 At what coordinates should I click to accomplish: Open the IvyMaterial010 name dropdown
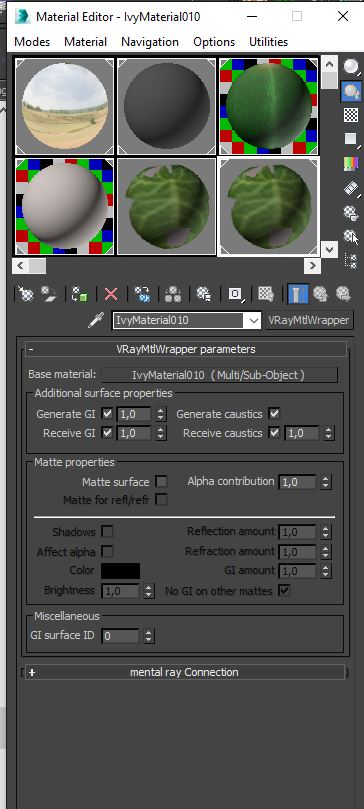pos(254,320)
